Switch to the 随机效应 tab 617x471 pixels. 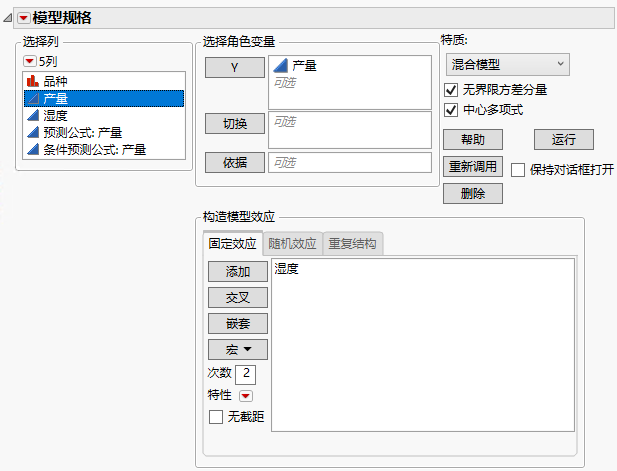point(293,244)
